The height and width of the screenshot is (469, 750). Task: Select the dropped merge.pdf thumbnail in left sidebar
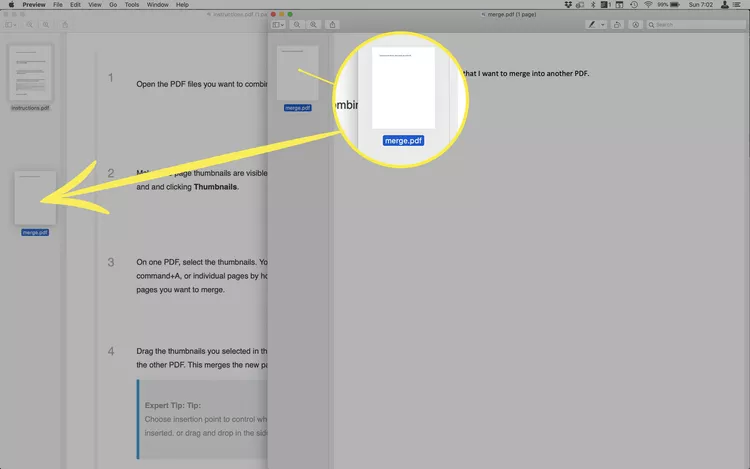[x=35, y=198]
